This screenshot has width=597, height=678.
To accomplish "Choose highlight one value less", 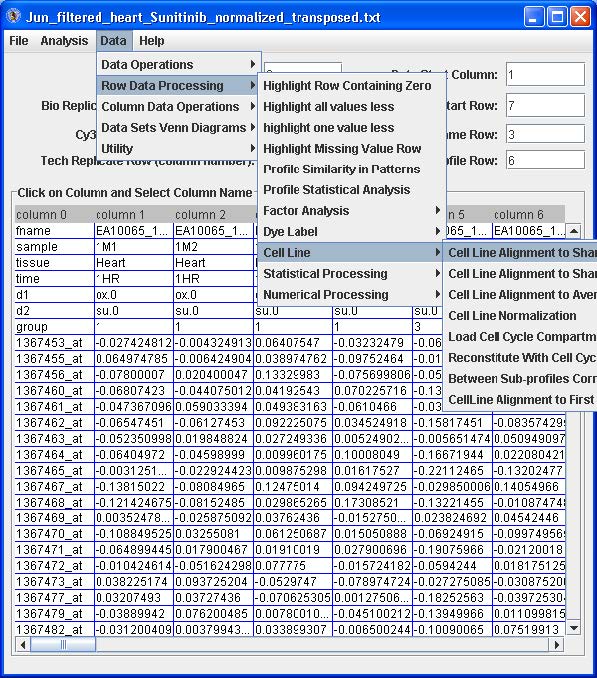I will click(351, 128).
